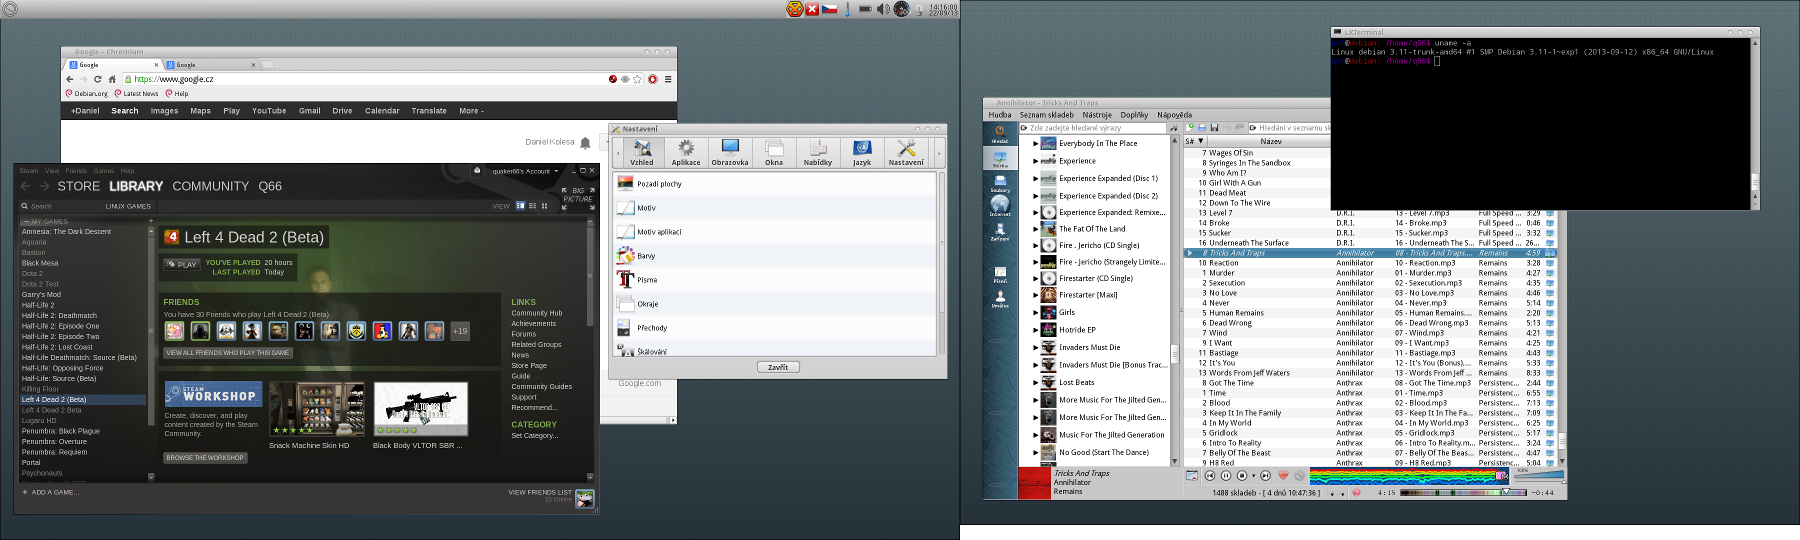Open the Obrazovka monitor settings tab

tap(730, 153)
